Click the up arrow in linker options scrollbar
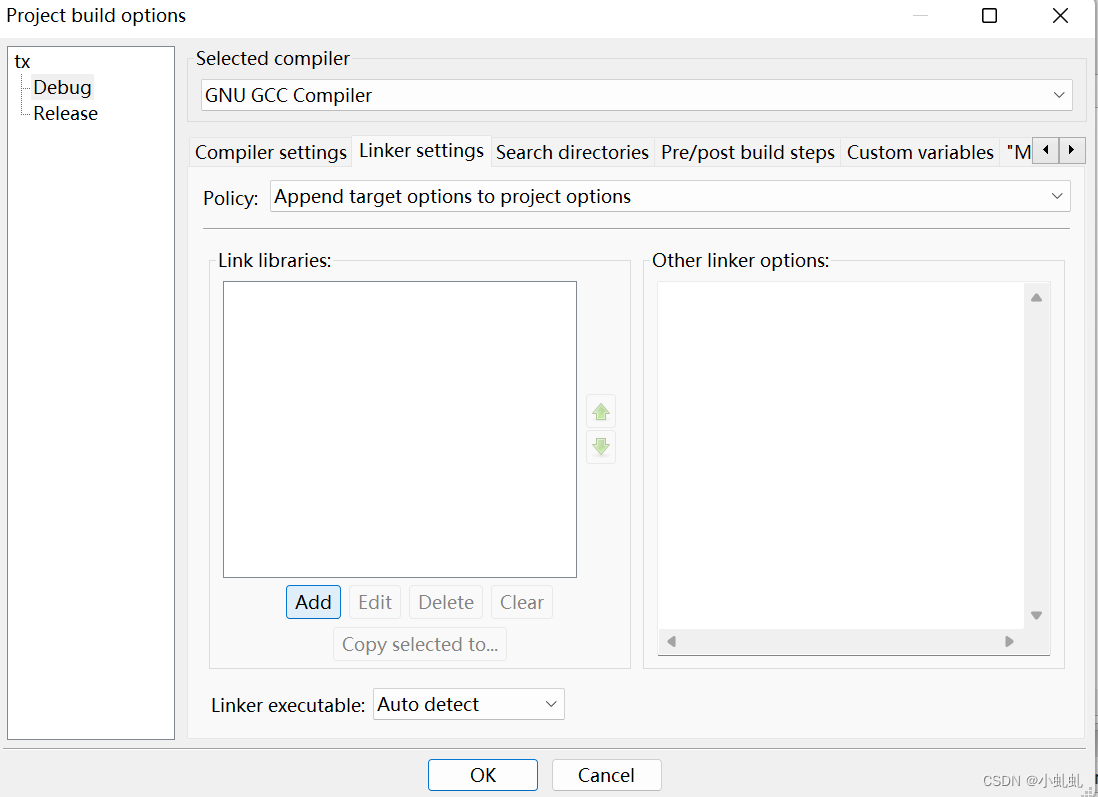 1036,298
